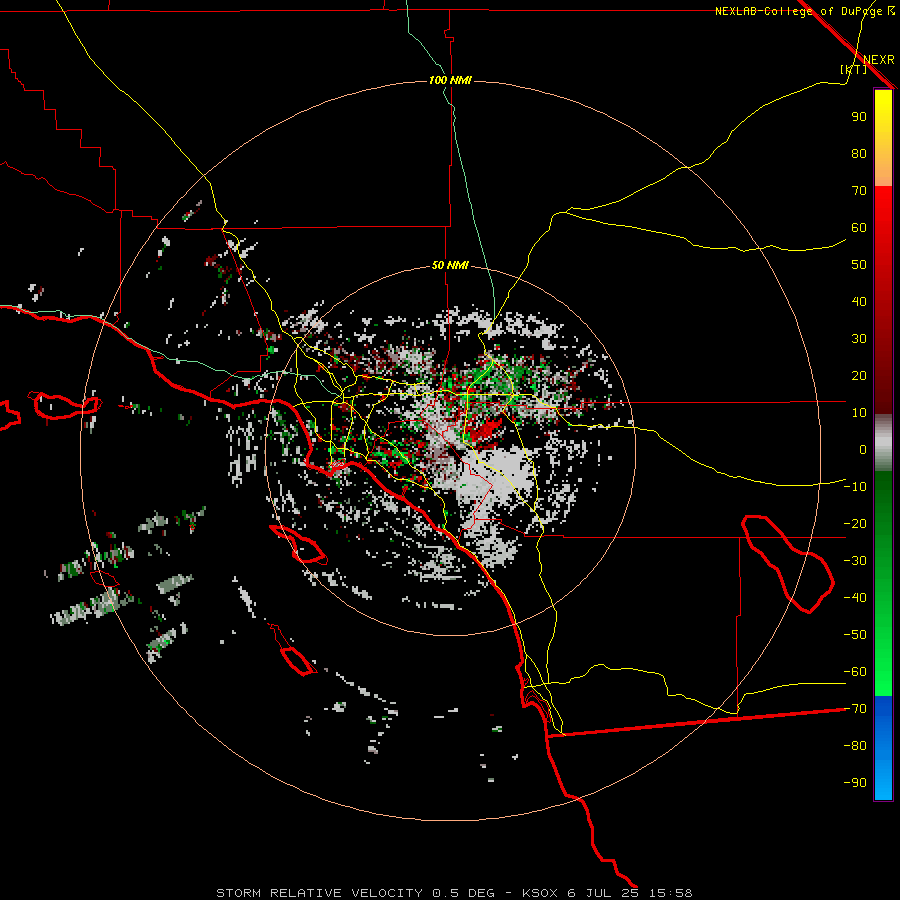Click the 30 value on the velocity scale
The height and width of the screenshot is (900, 900).
859,339
